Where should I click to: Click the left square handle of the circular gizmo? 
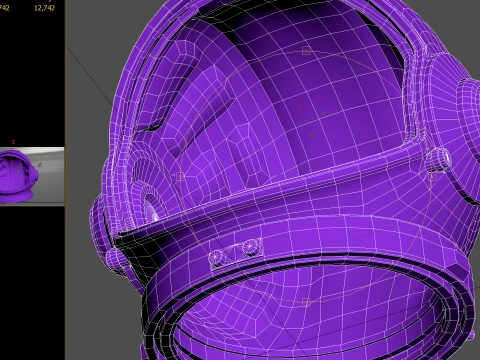click(x=180, y=176)
